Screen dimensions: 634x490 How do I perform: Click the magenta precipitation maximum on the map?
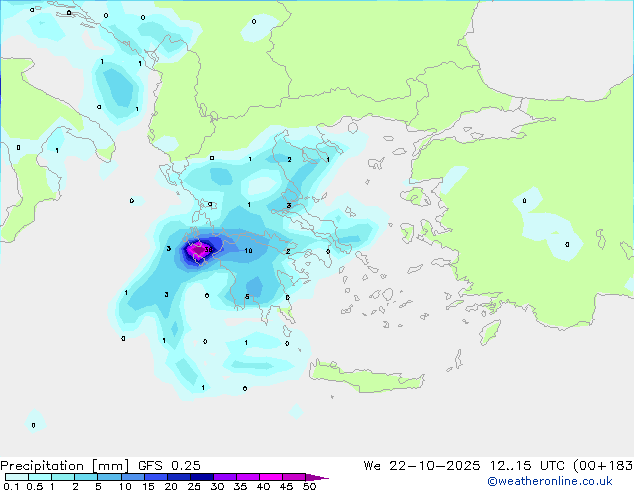[x=198, y=251]
